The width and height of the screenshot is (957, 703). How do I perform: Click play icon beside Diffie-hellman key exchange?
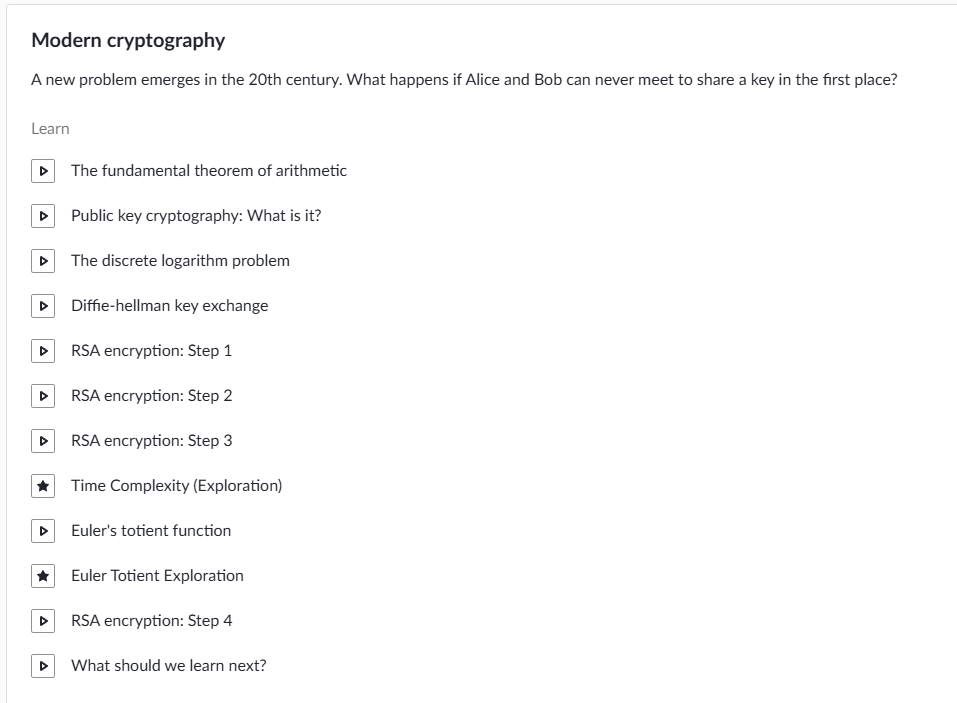(42, 306)
